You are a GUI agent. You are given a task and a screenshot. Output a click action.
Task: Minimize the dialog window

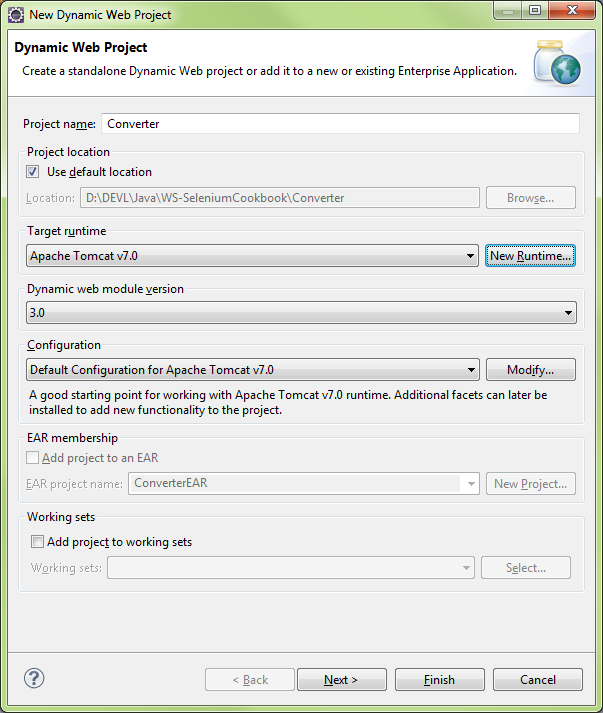[506, 12]
